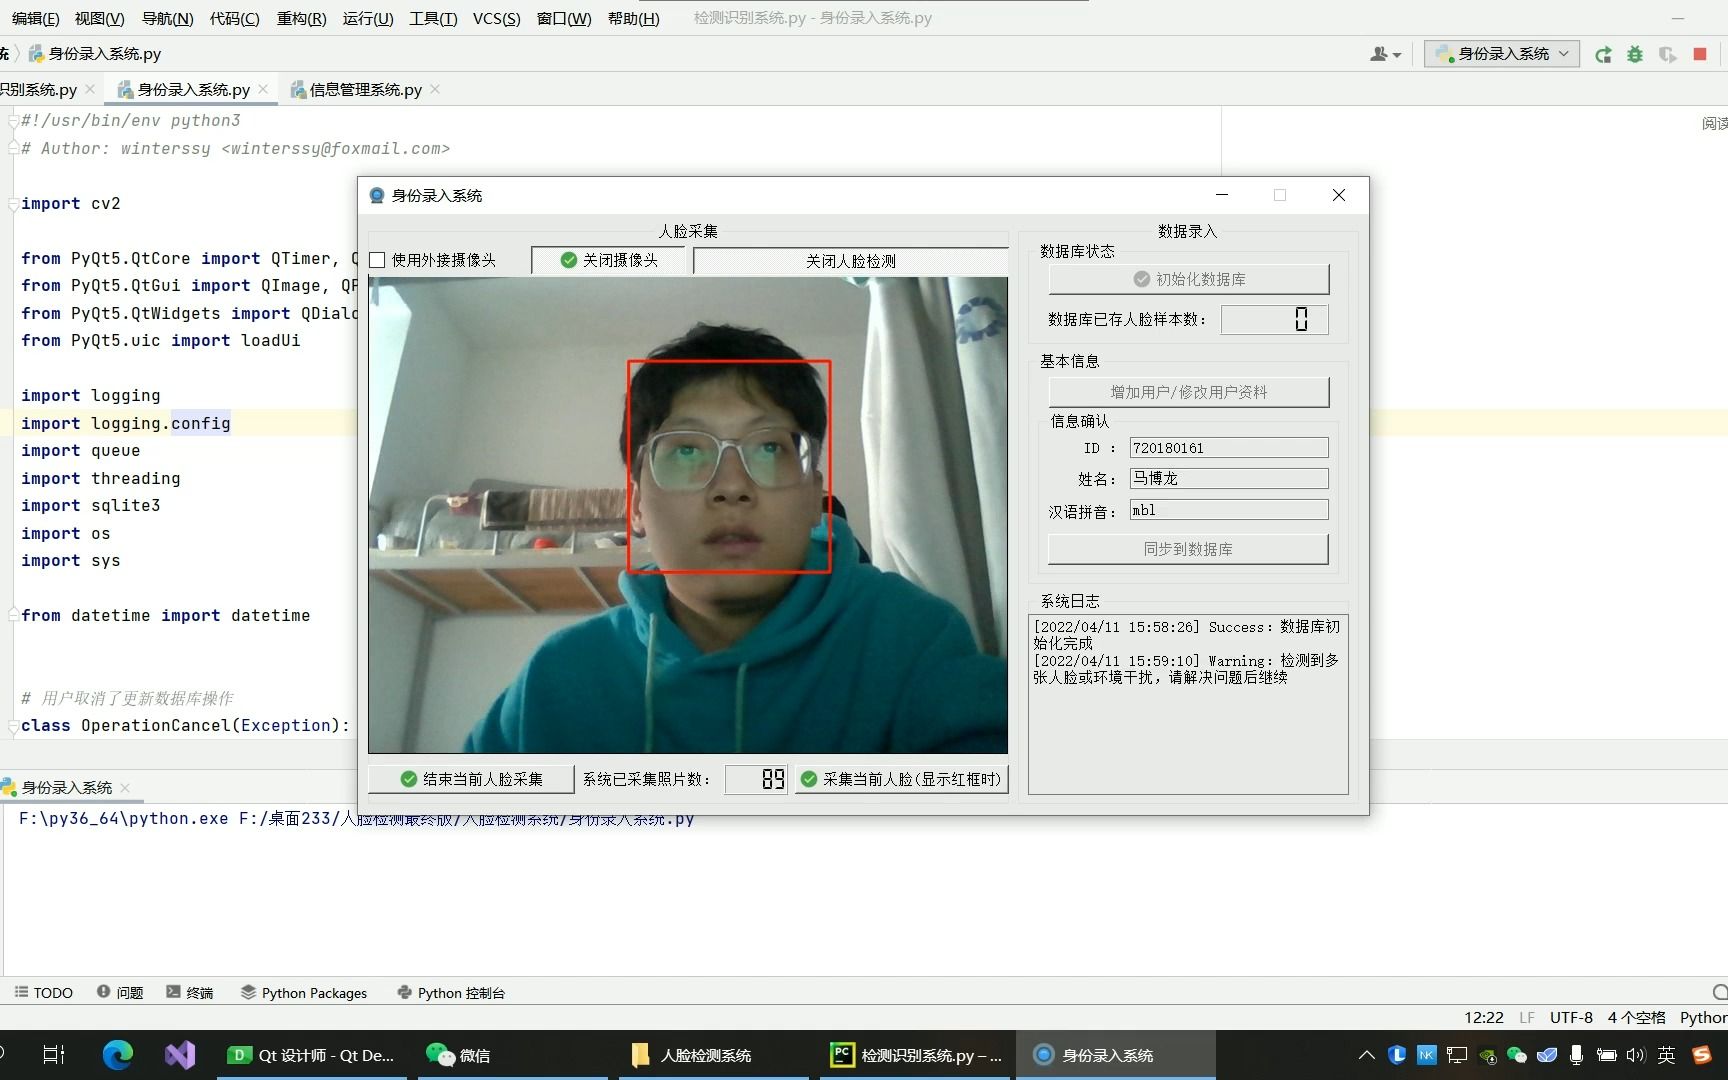Open the 运行 menu
Image resolution: width=1728 pixels, height=1080 pixels.
point(367,18)
